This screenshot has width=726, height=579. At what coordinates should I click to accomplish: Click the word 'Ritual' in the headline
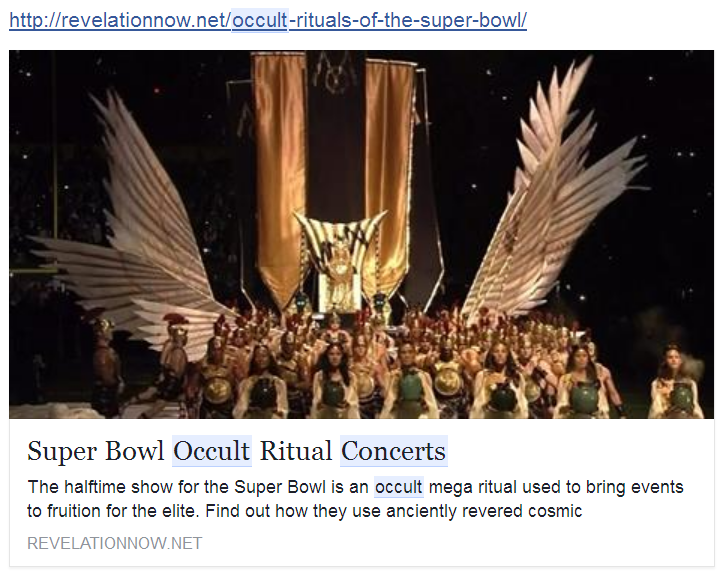296,450
